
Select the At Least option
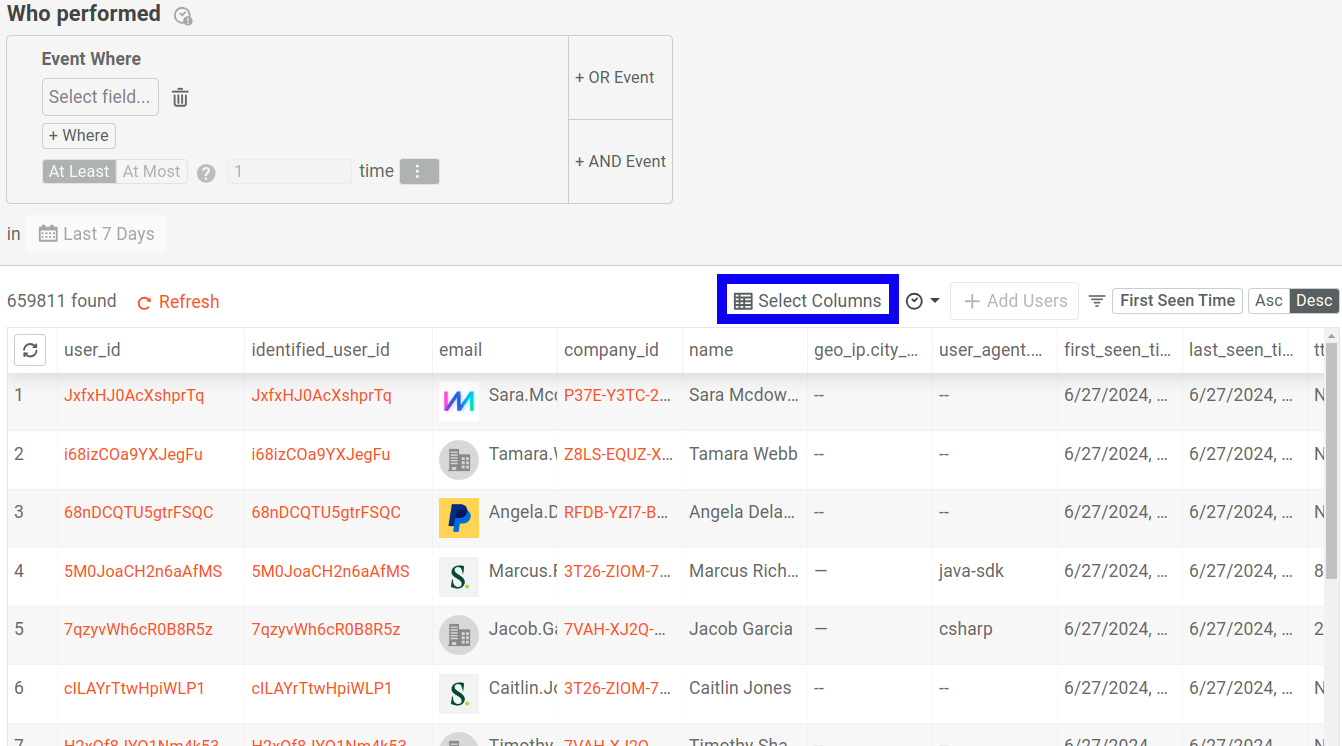79,170
